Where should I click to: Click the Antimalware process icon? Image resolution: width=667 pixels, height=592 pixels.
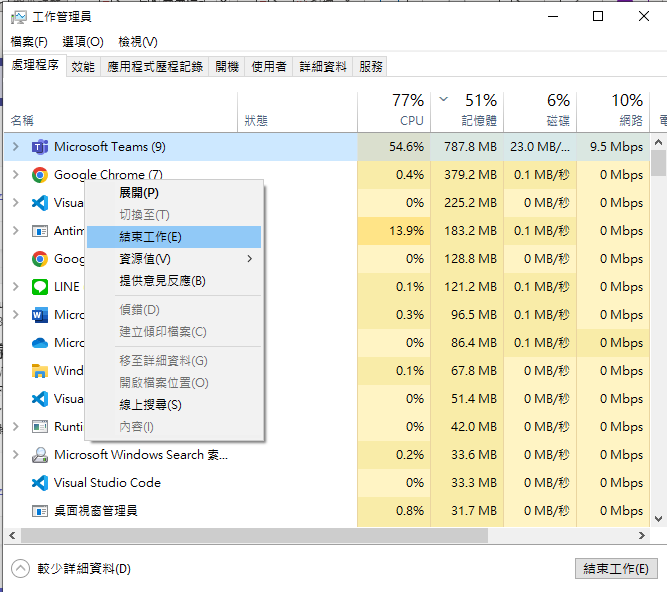40,231
